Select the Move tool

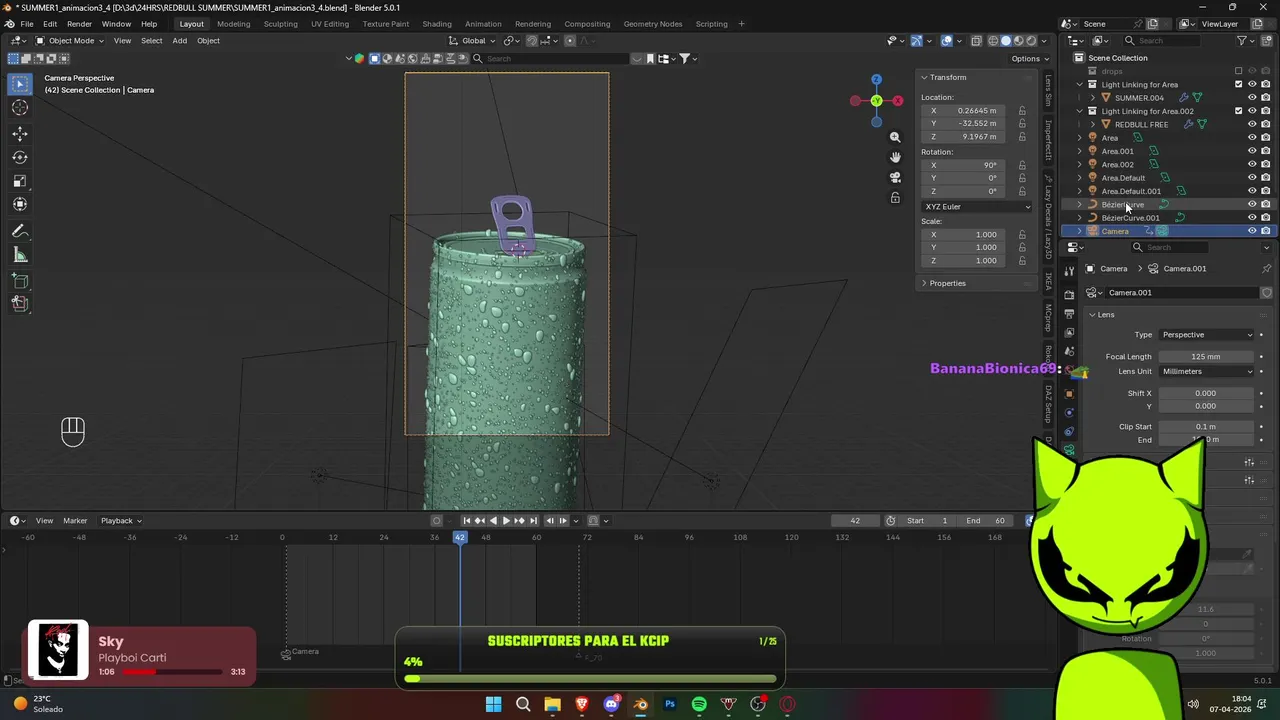pos(20,133)
